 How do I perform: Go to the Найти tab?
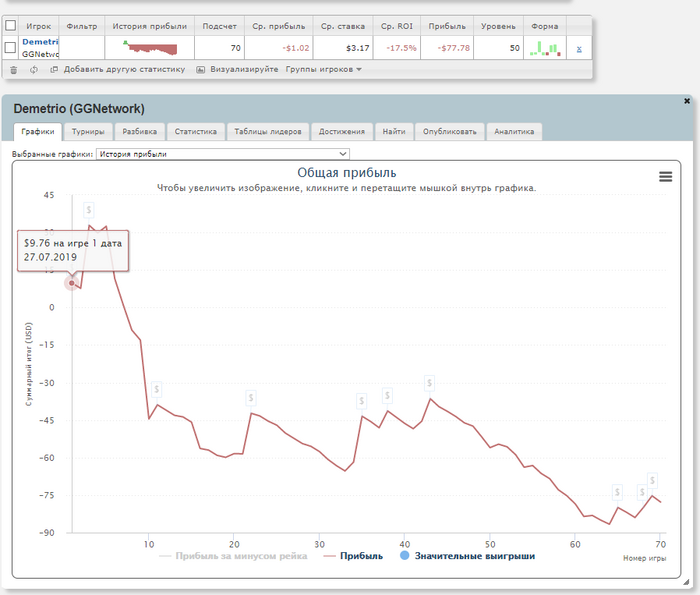point(394,132)
